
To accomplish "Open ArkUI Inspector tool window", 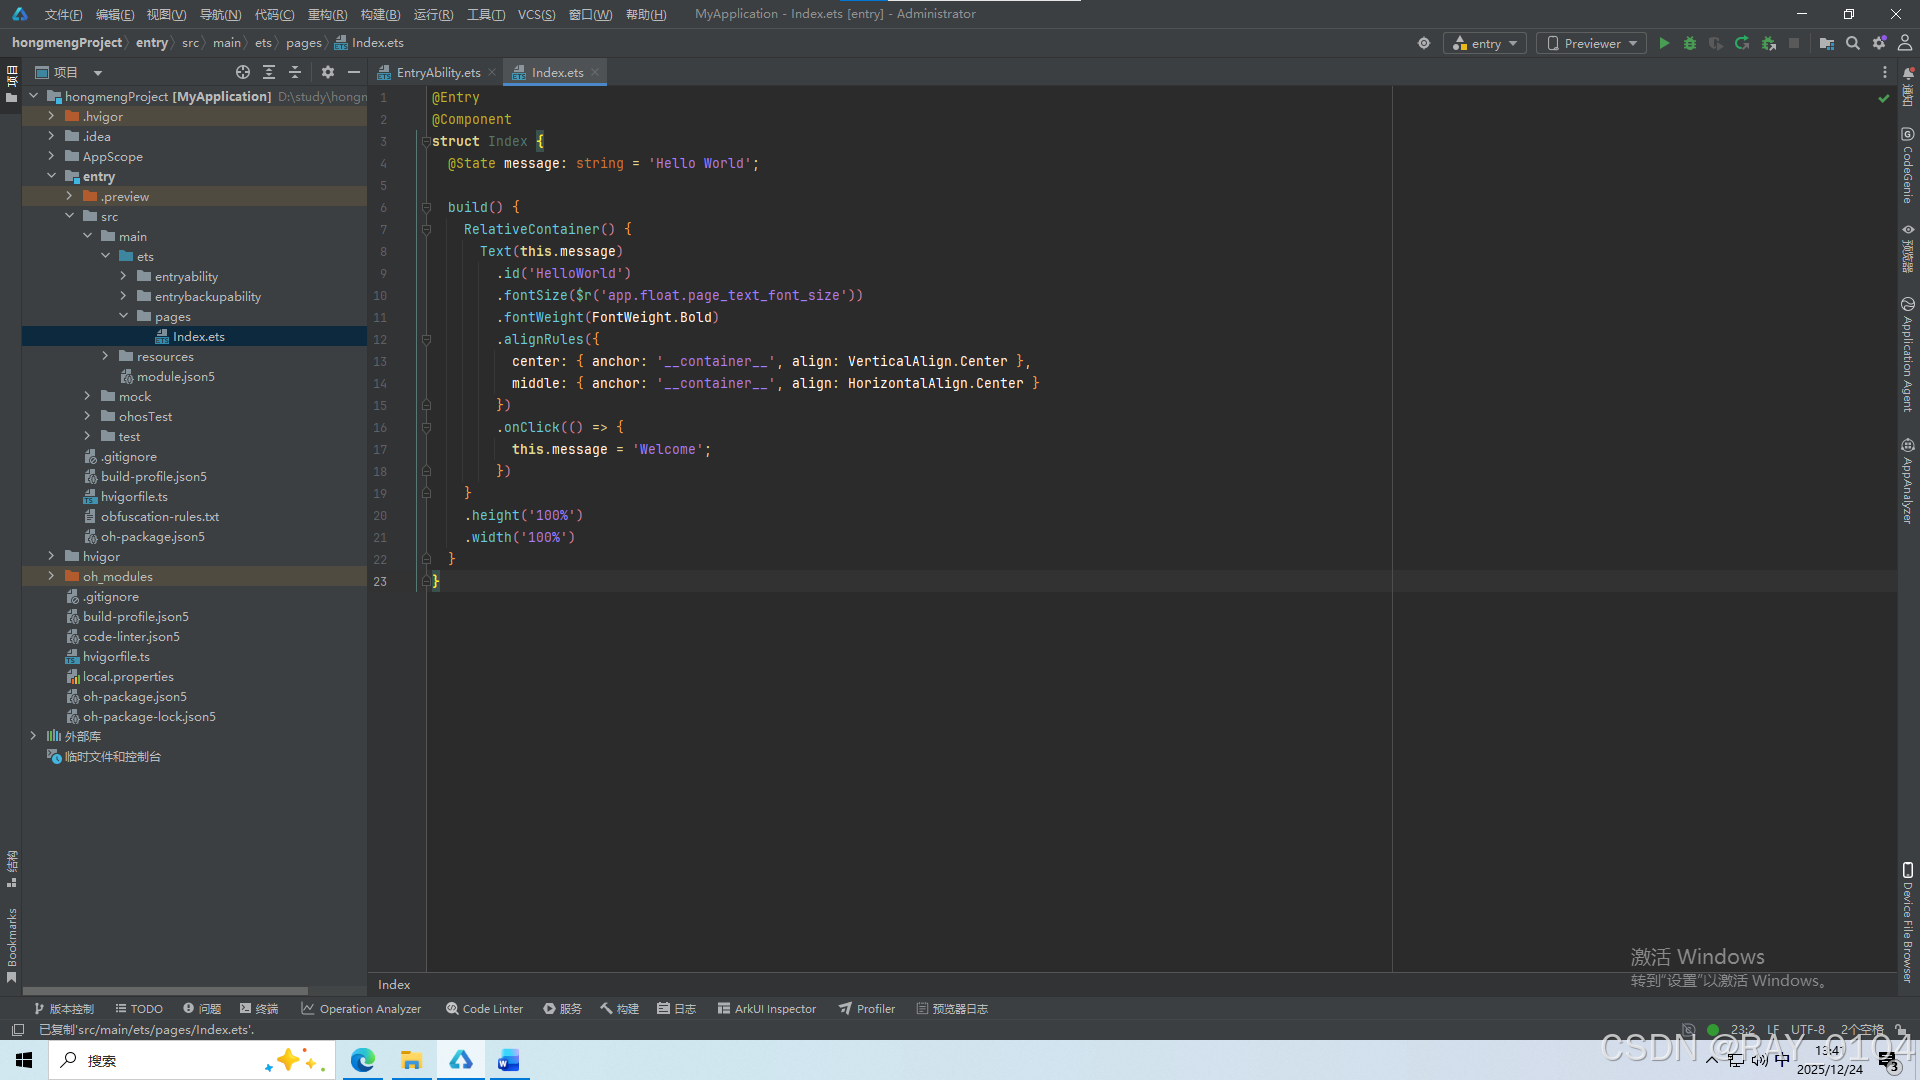I will pos(766,1009).
